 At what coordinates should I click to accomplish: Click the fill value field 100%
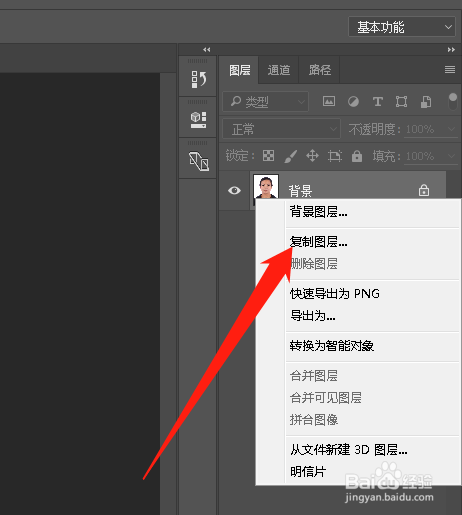coord(420,156)
